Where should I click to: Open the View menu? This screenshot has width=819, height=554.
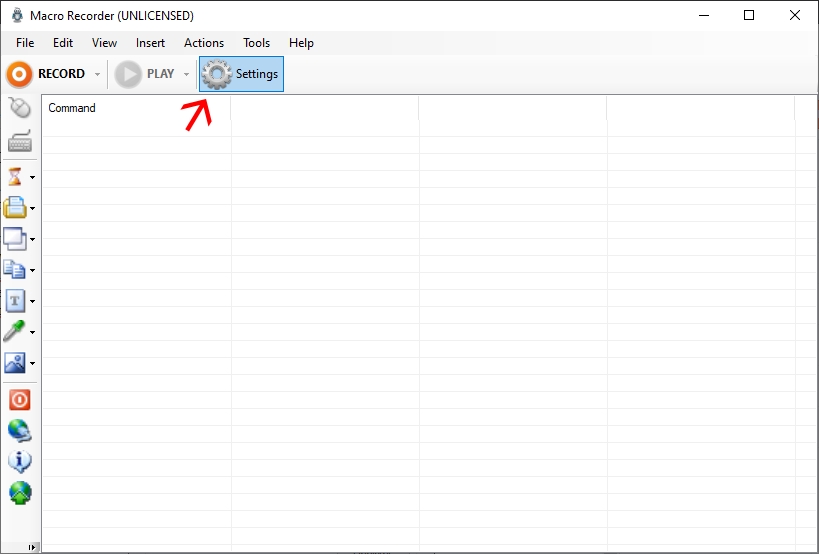104,43
